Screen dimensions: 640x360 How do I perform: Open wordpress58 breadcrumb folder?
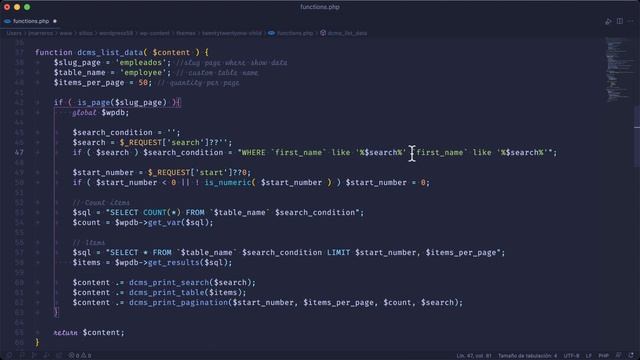[x=116, y=33]
